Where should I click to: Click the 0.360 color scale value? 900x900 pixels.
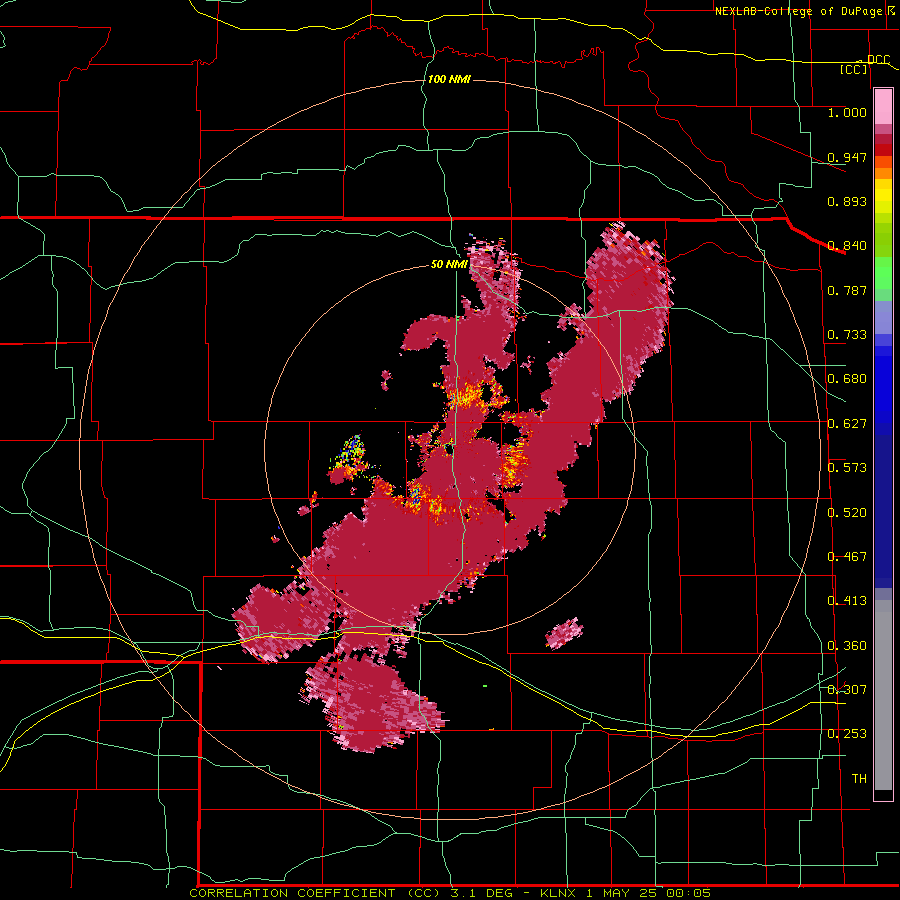point(847,646)
